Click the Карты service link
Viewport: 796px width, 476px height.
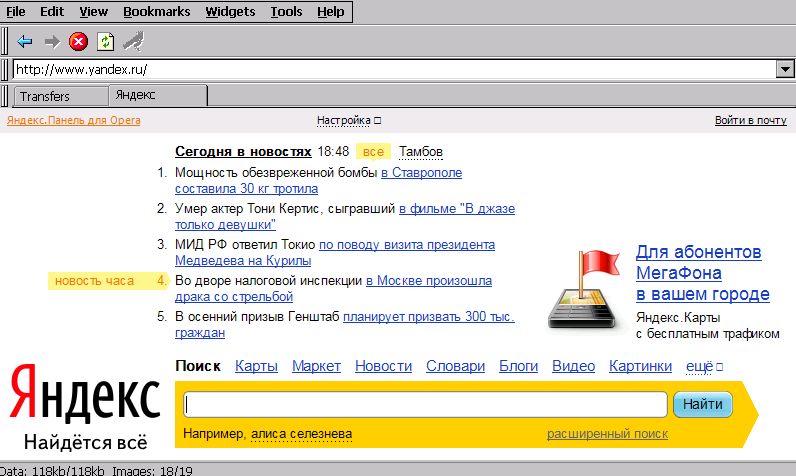[256, 367]
